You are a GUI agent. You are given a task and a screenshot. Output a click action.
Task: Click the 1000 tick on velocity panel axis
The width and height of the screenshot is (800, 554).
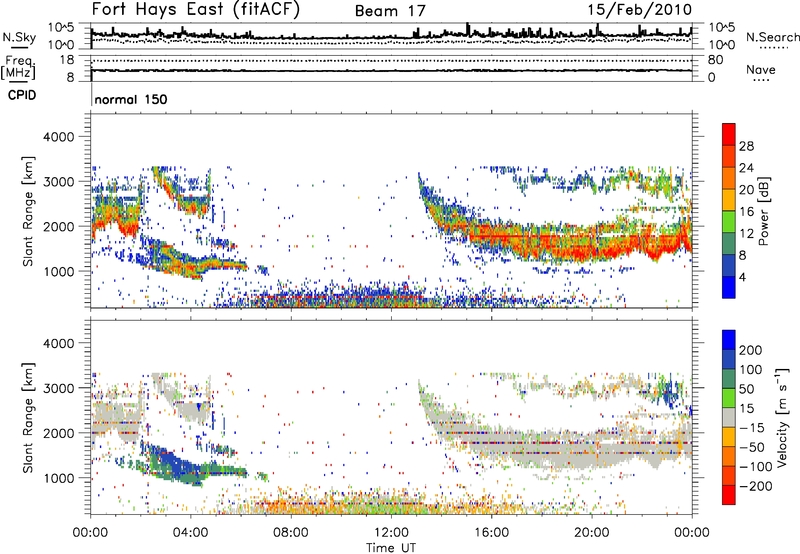(58, 478)
